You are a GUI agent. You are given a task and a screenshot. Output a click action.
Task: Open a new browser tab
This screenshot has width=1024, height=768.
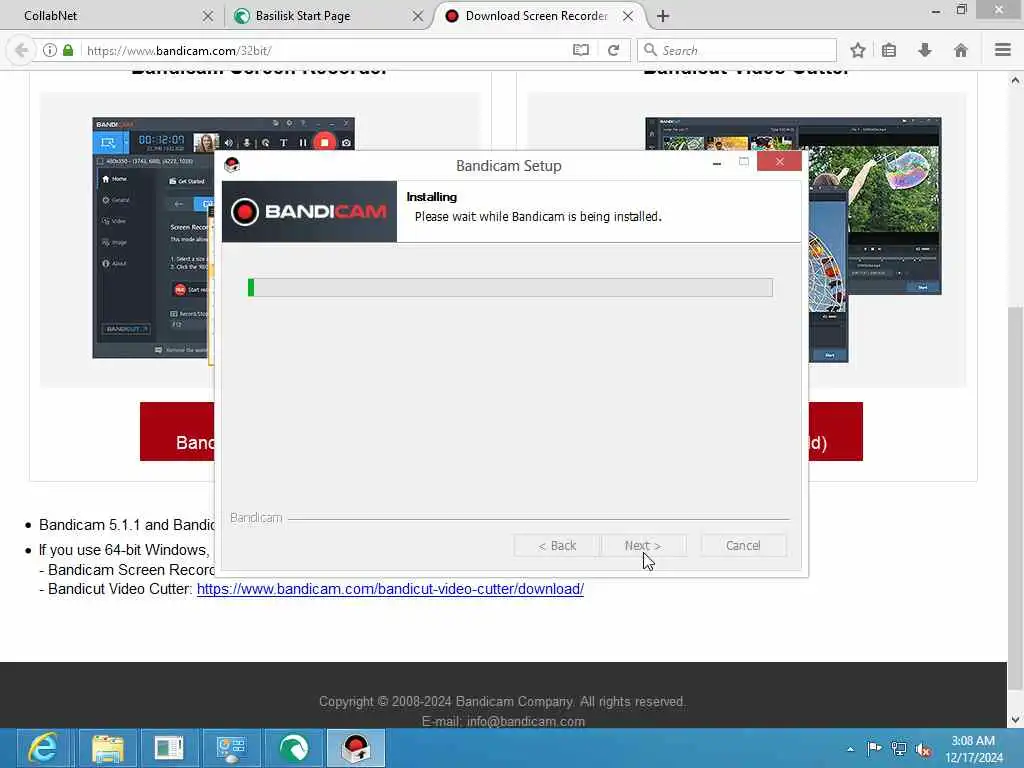pyautogui.click(x=663, y=16)
